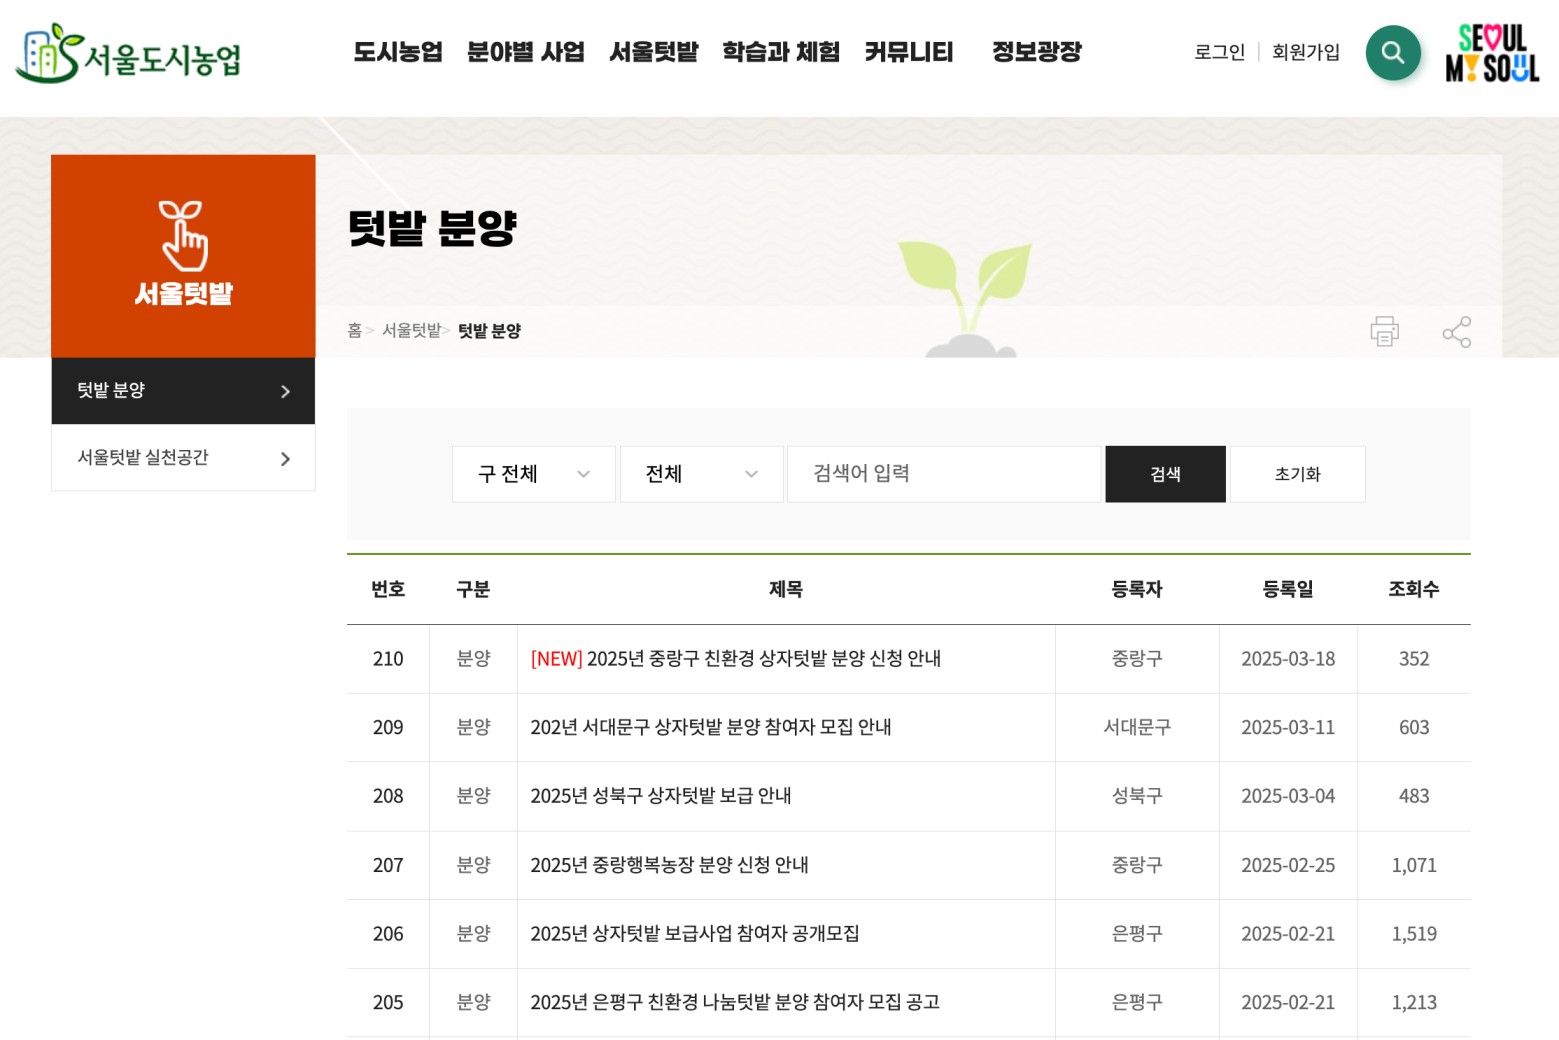Click the 텃밭 분양 page heading

coord(432,228)
